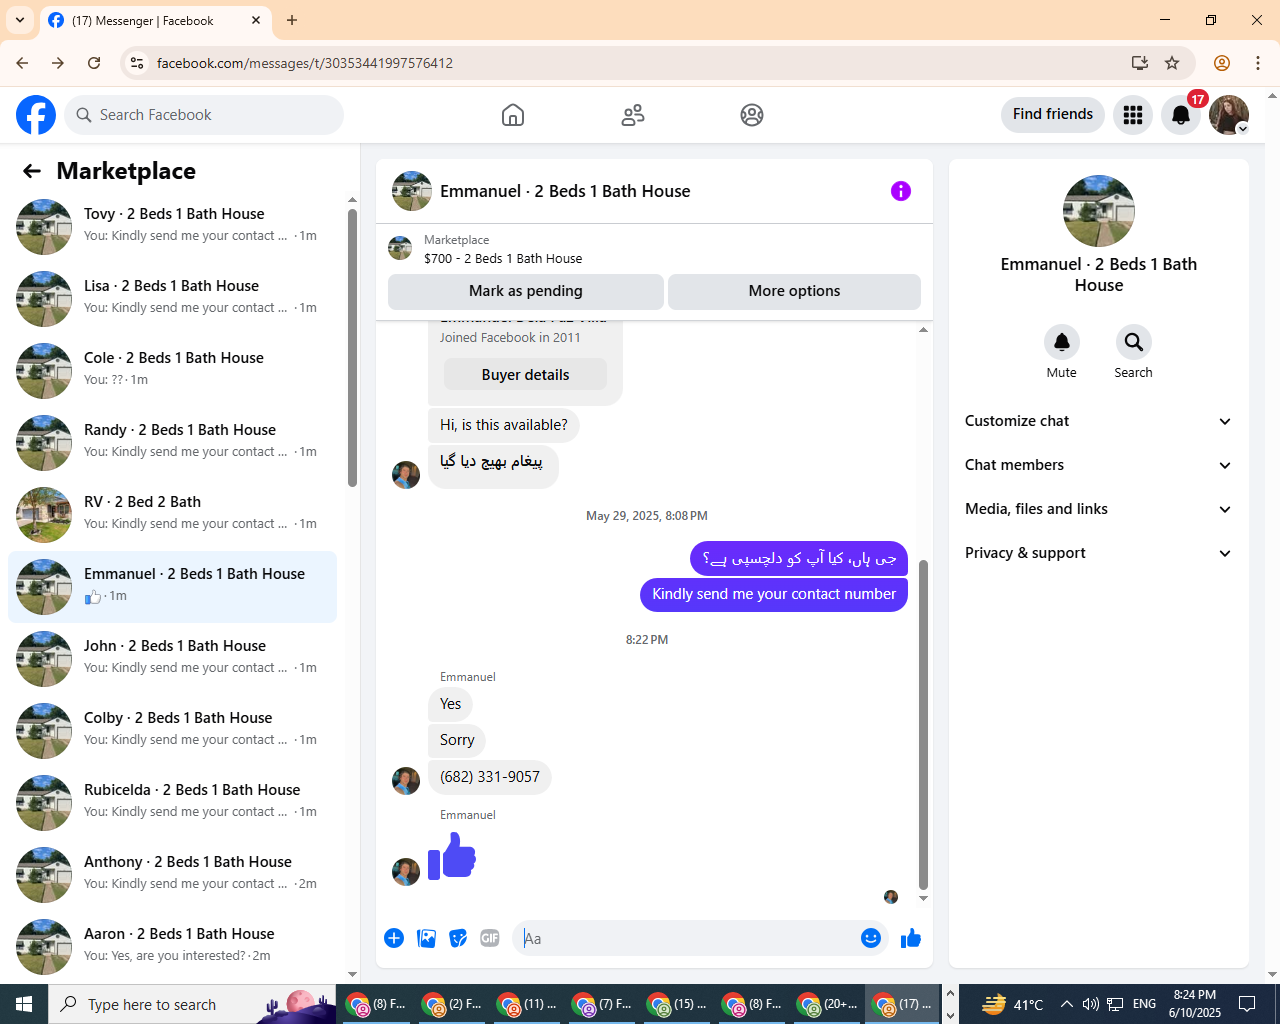Expand Privacy & support section
Viewport: 1280px width, 1024px height.
click(x=1098, y=553)
